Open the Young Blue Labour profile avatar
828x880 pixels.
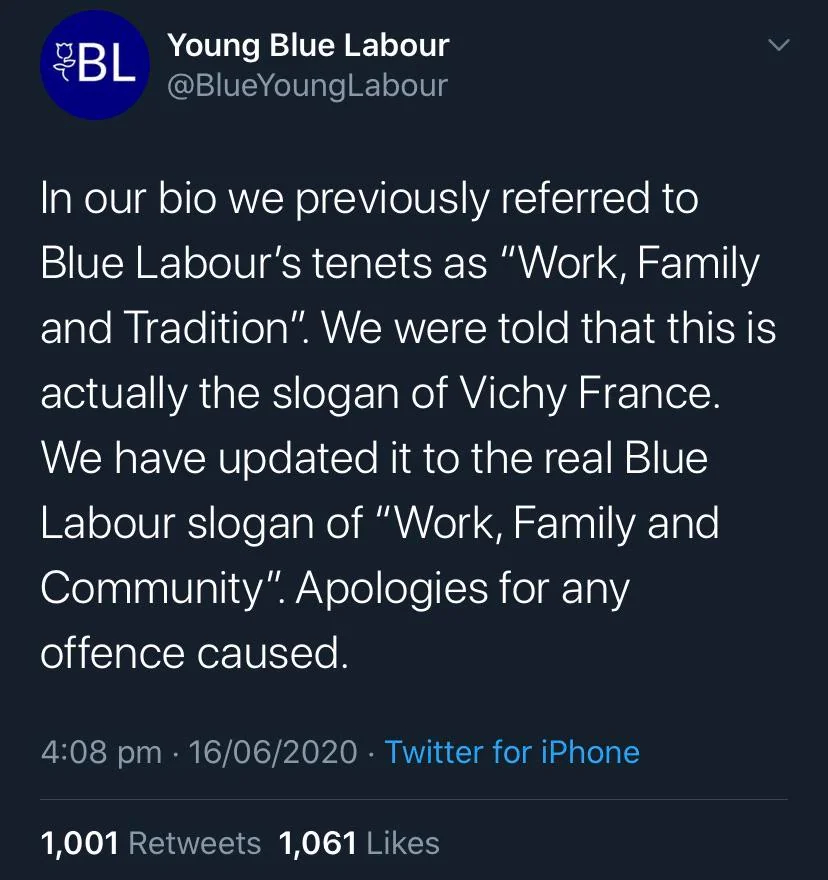point(95,65)
